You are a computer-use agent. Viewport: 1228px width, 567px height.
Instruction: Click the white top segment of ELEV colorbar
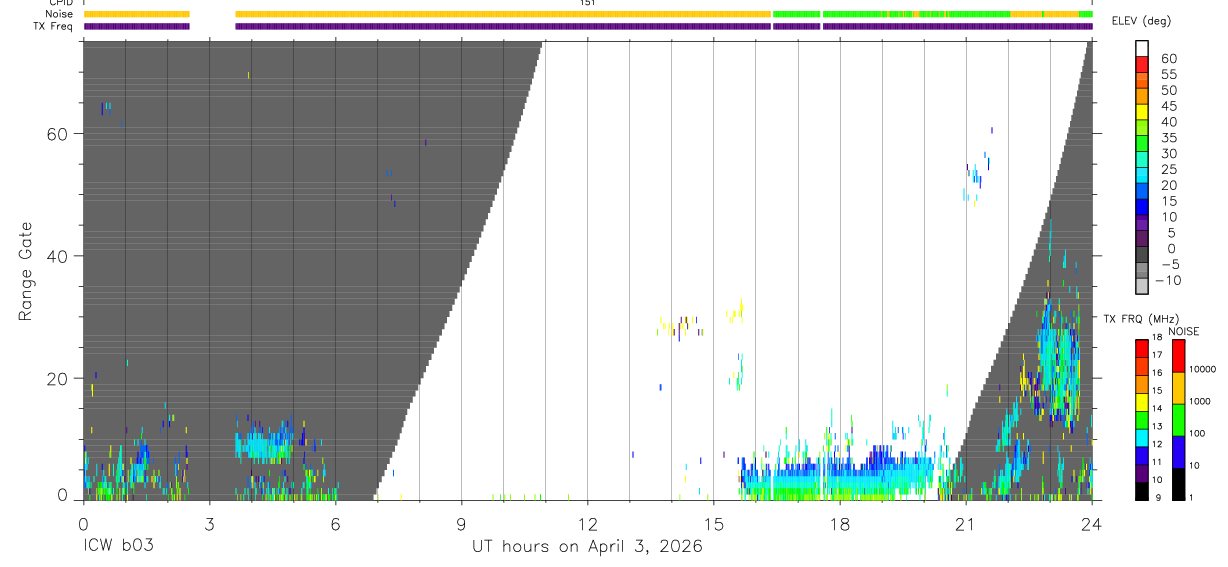point(1142,49)
